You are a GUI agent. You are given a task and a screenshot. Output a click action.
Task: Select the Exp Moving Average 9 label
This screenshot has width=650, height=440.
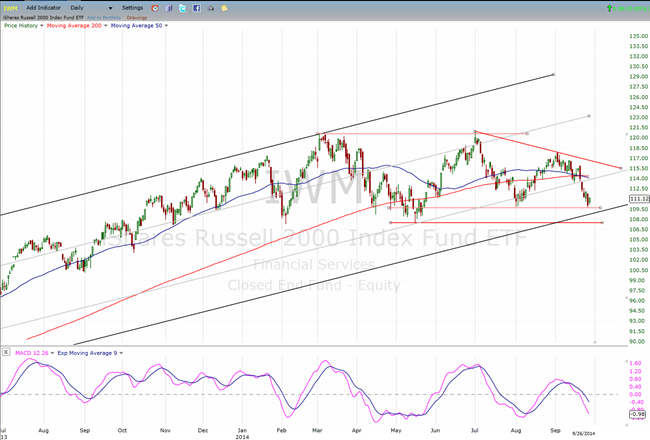(87, 353)
